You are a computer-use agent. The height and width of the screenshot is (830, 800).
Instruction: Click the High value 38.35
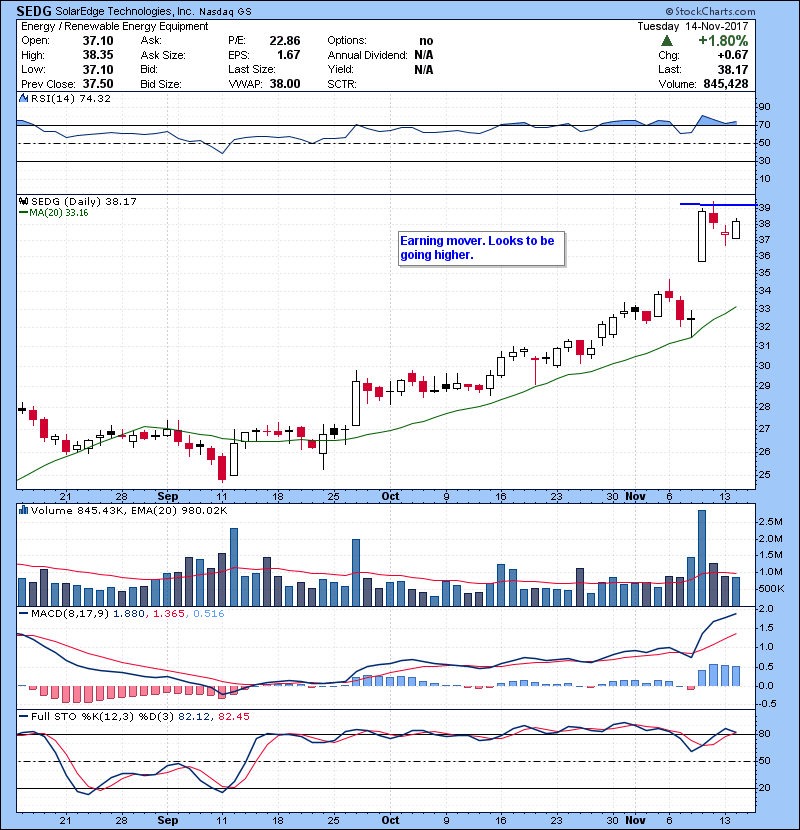coord(98,55)
